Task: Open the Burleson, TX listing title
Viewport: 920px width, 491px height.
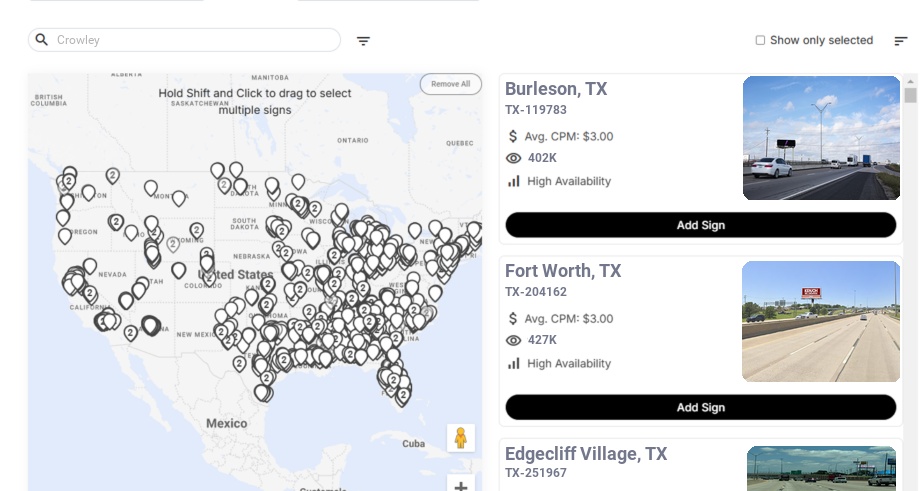Action: pyautogui.click(x=555, y=89)
